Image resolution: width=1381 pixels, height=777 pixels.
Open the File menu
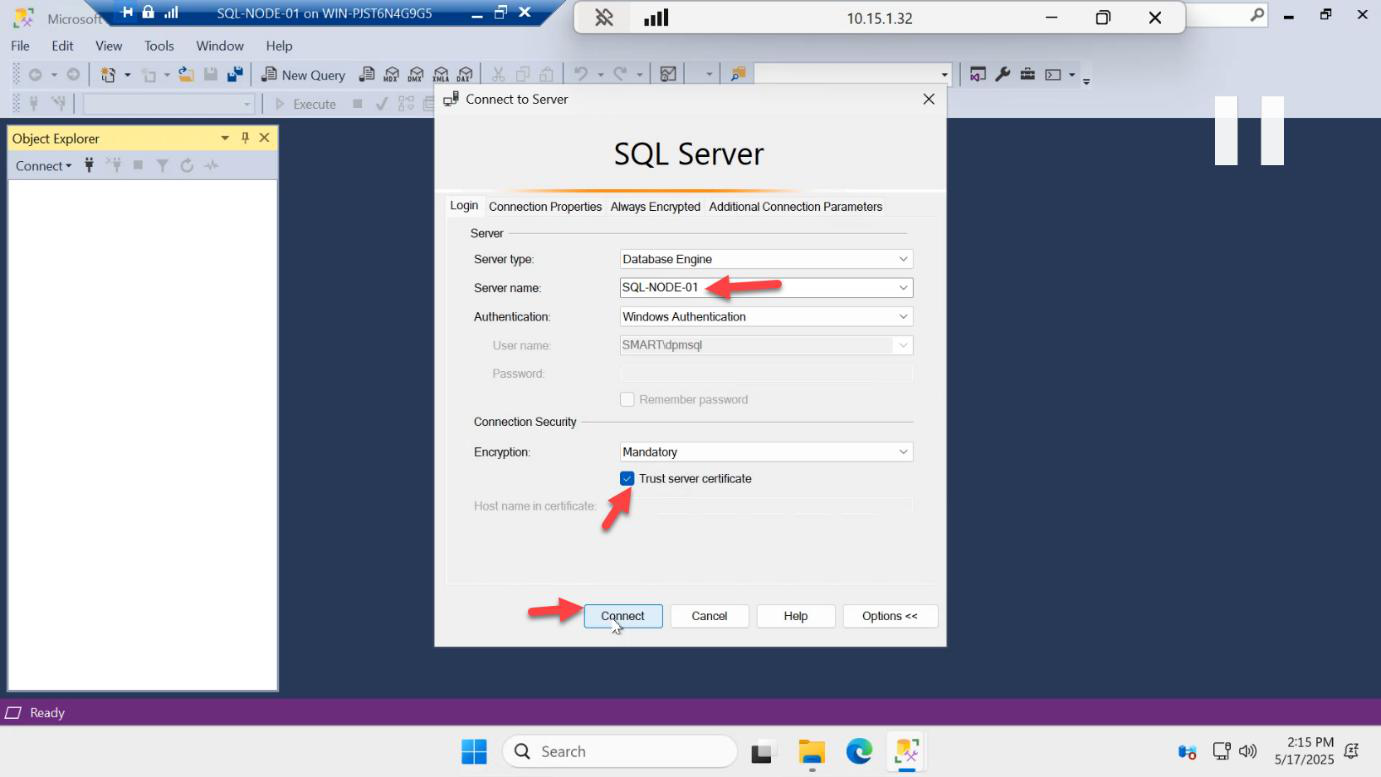(20, 46)
